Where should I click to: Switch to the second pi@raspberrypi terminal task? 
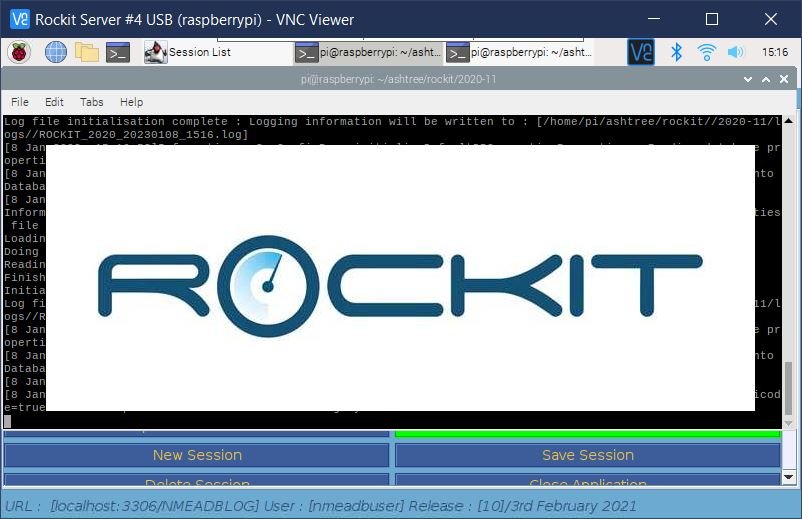pos(519,53)
